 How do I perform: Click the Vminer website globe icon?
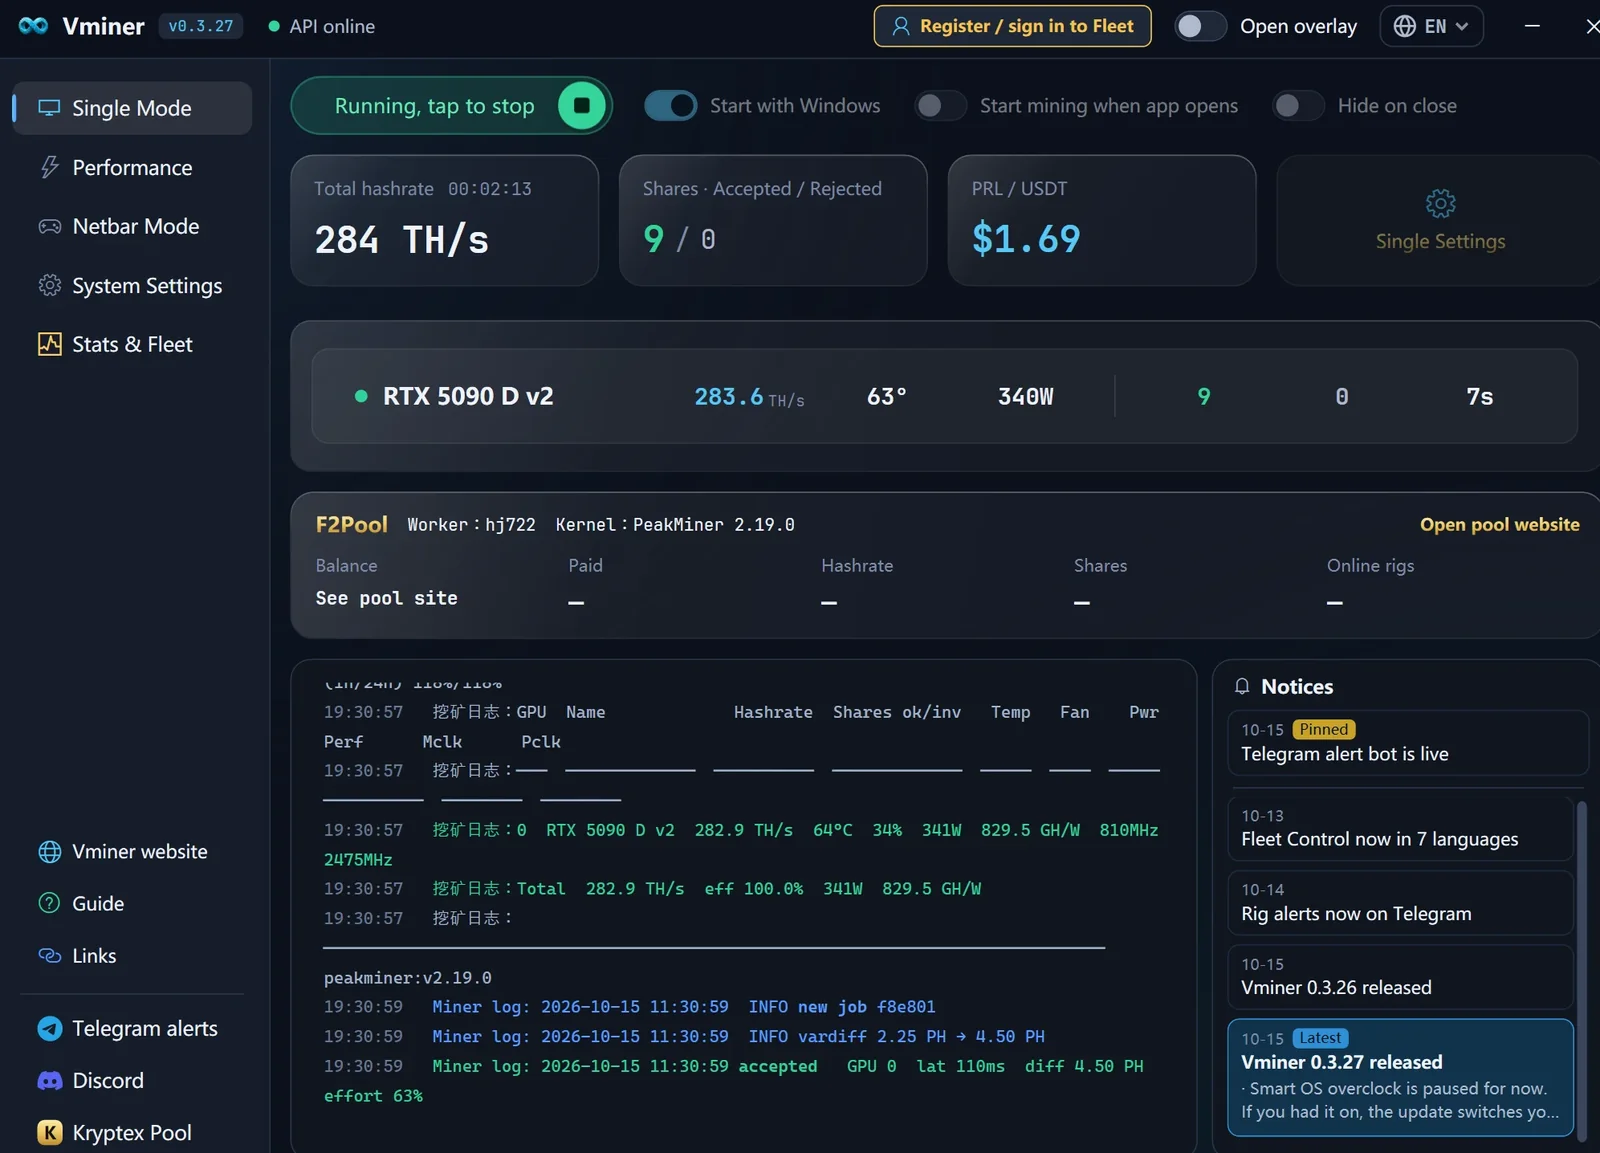(49, 851)
